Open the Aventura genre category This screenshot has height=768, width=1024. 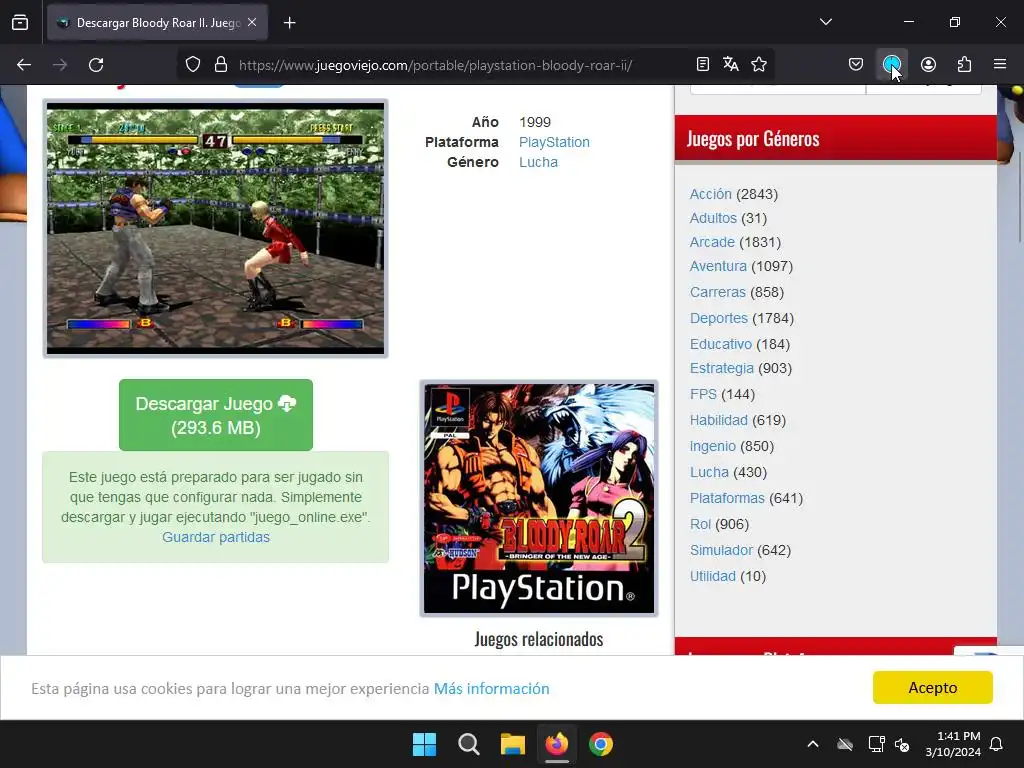pyautogui.click(x=718, y=266)
